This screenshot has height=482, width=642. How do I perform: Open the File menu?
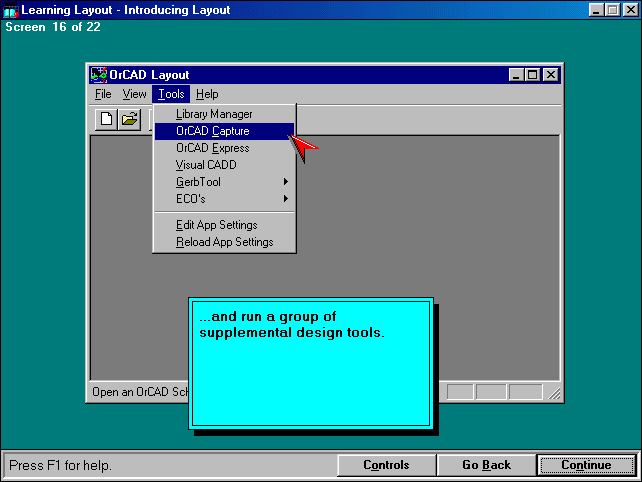click(x=103, y=94)
